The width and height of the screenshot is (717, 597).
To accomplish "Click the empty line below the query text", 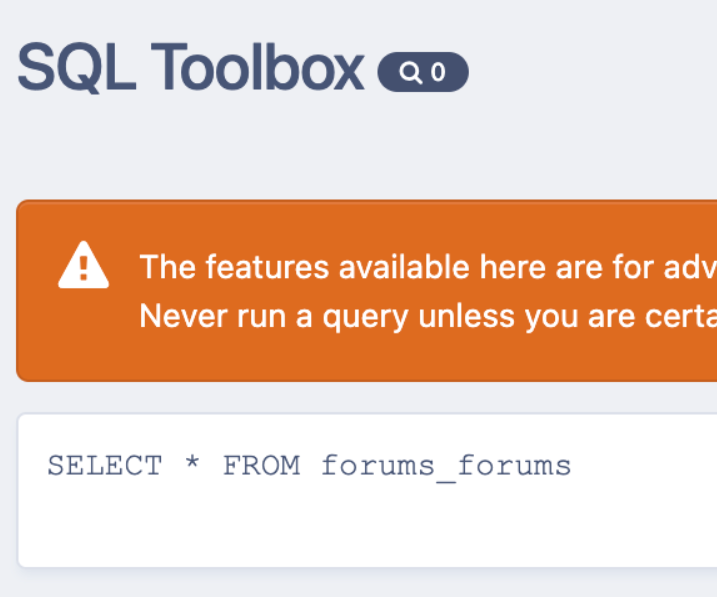I will [367, 526].
